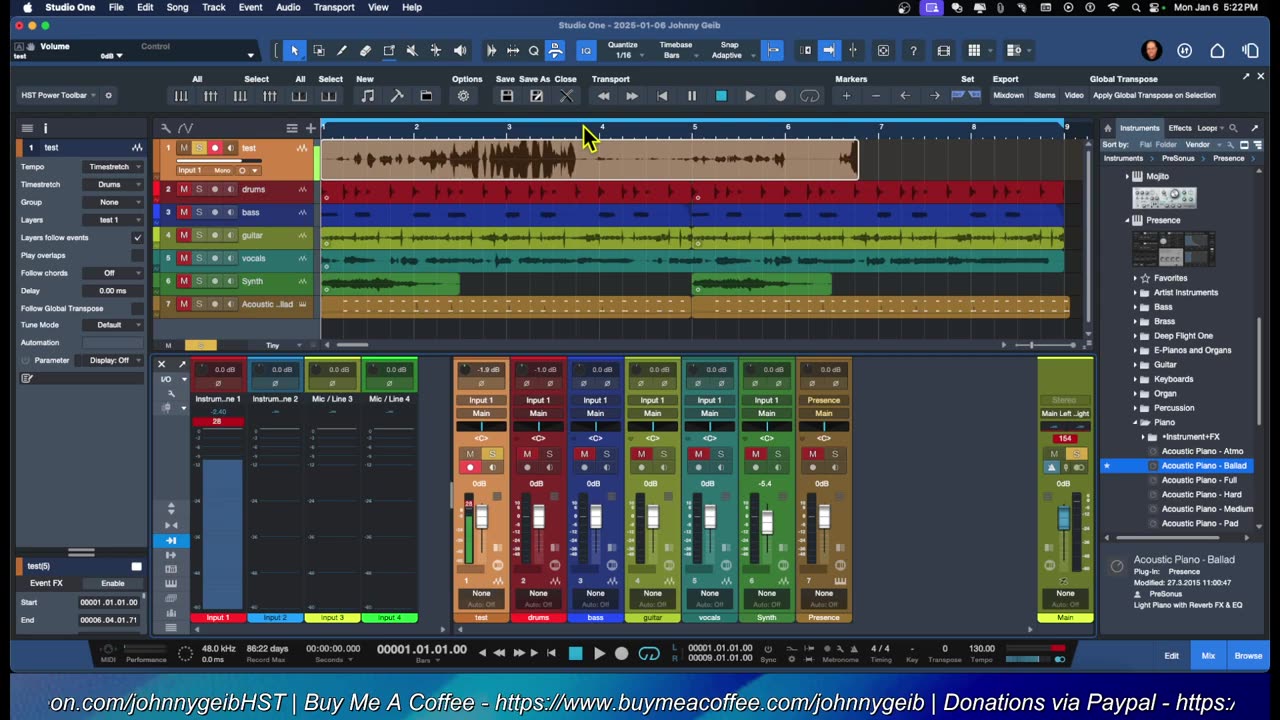Search the browser with the magnifier icon

pyautogui.click(x=1233, y=128)
